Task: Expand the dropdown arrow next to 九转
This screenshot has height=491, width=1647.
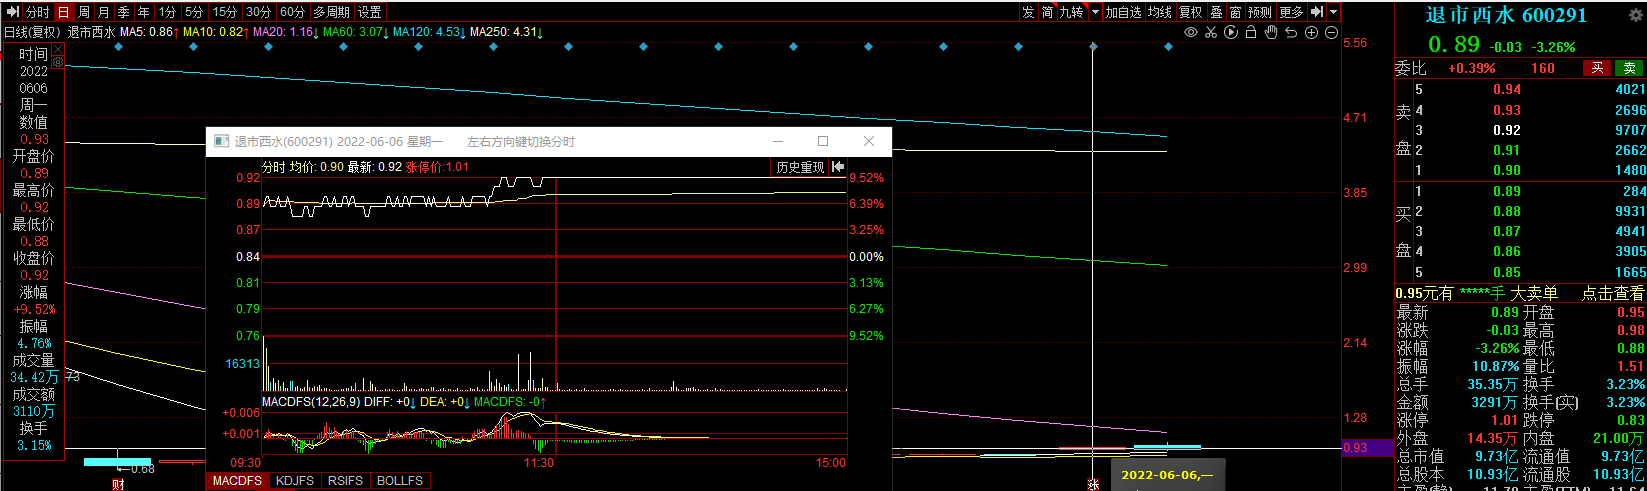Action: (1095, 12)
